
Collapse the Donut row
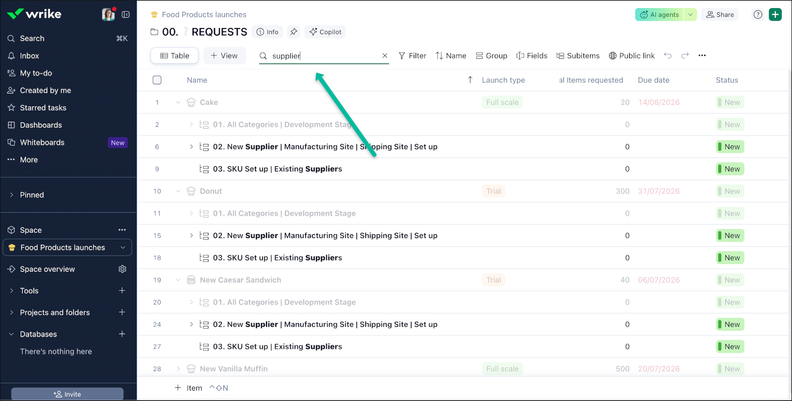coord(178,191)
